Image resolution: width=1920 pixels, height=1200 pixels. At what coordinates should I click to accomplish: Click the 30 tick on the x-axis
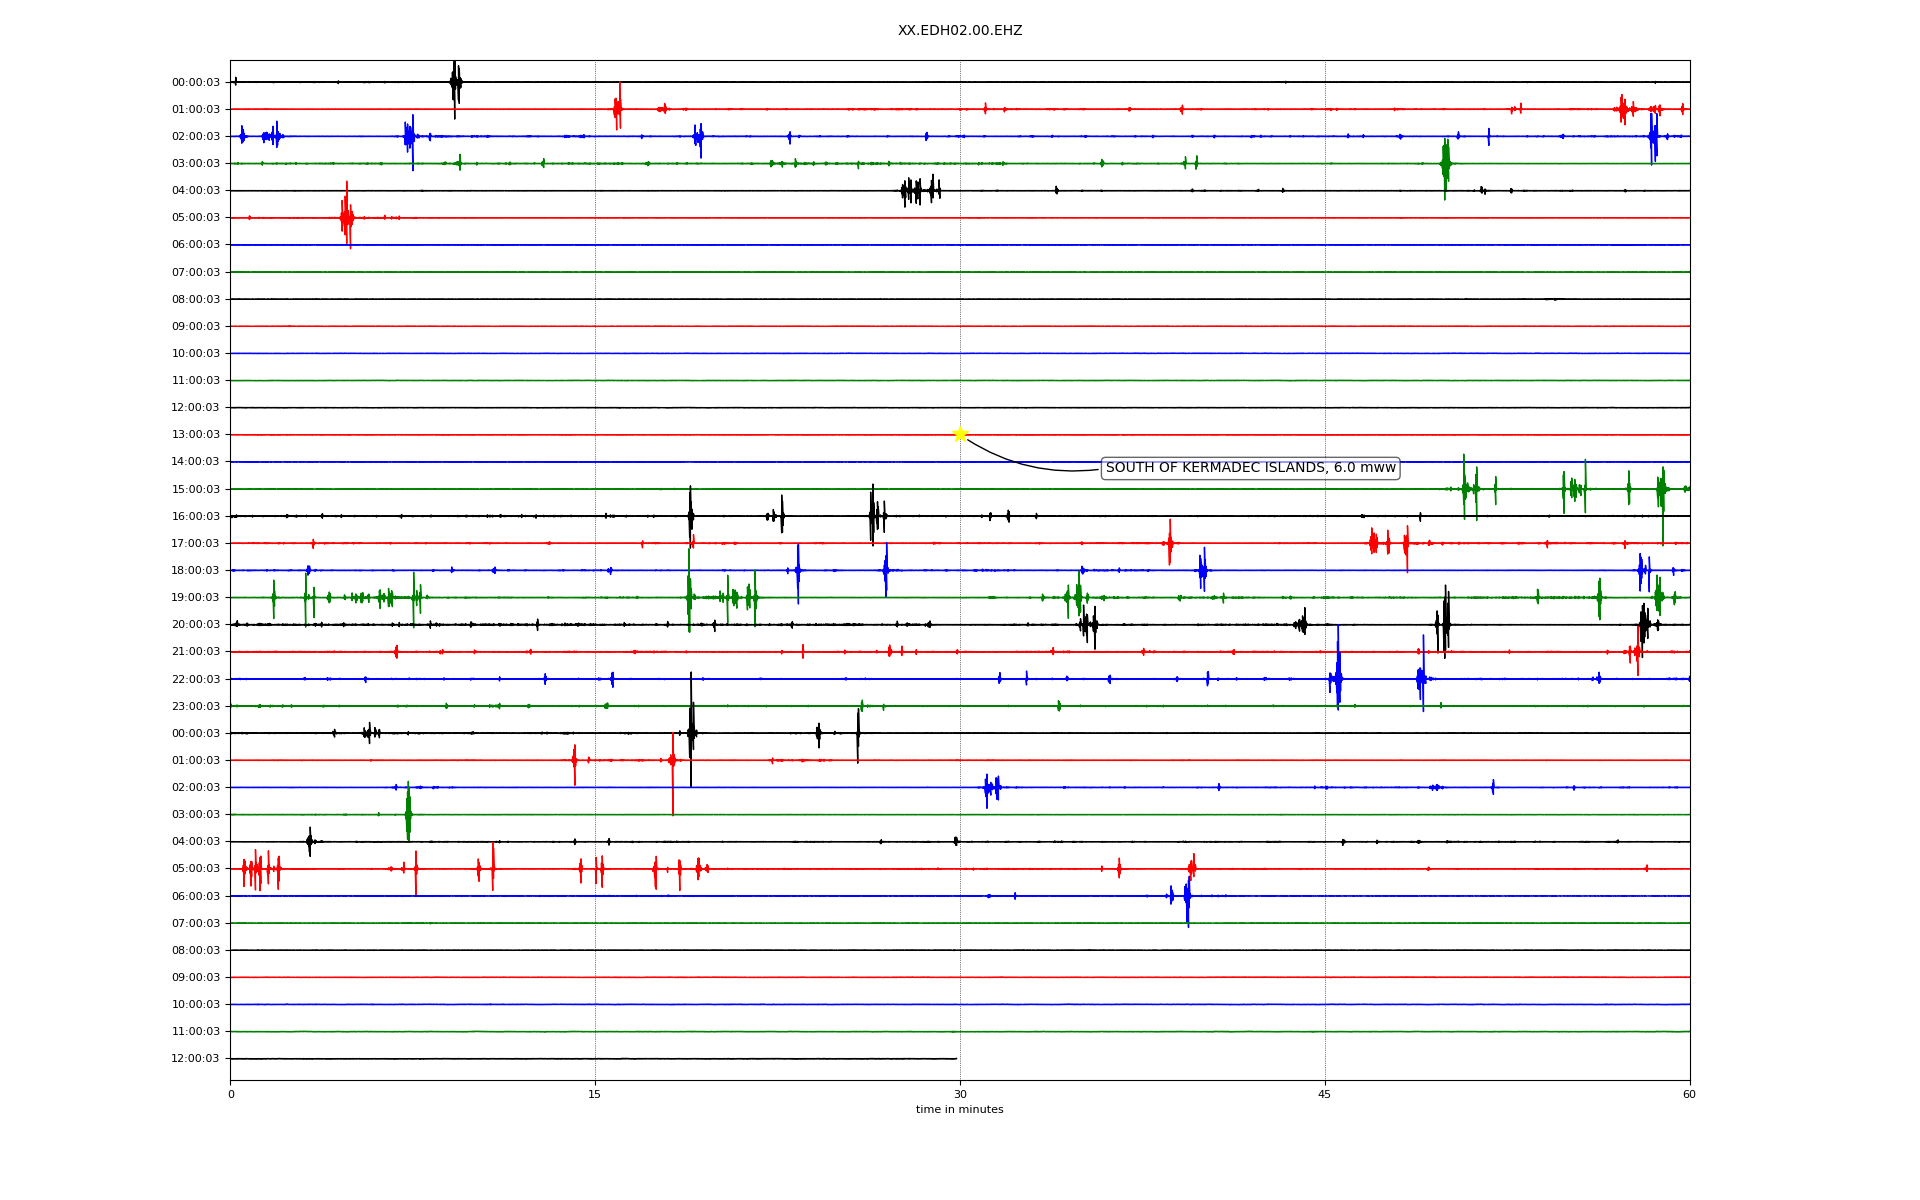[960, 1094]
